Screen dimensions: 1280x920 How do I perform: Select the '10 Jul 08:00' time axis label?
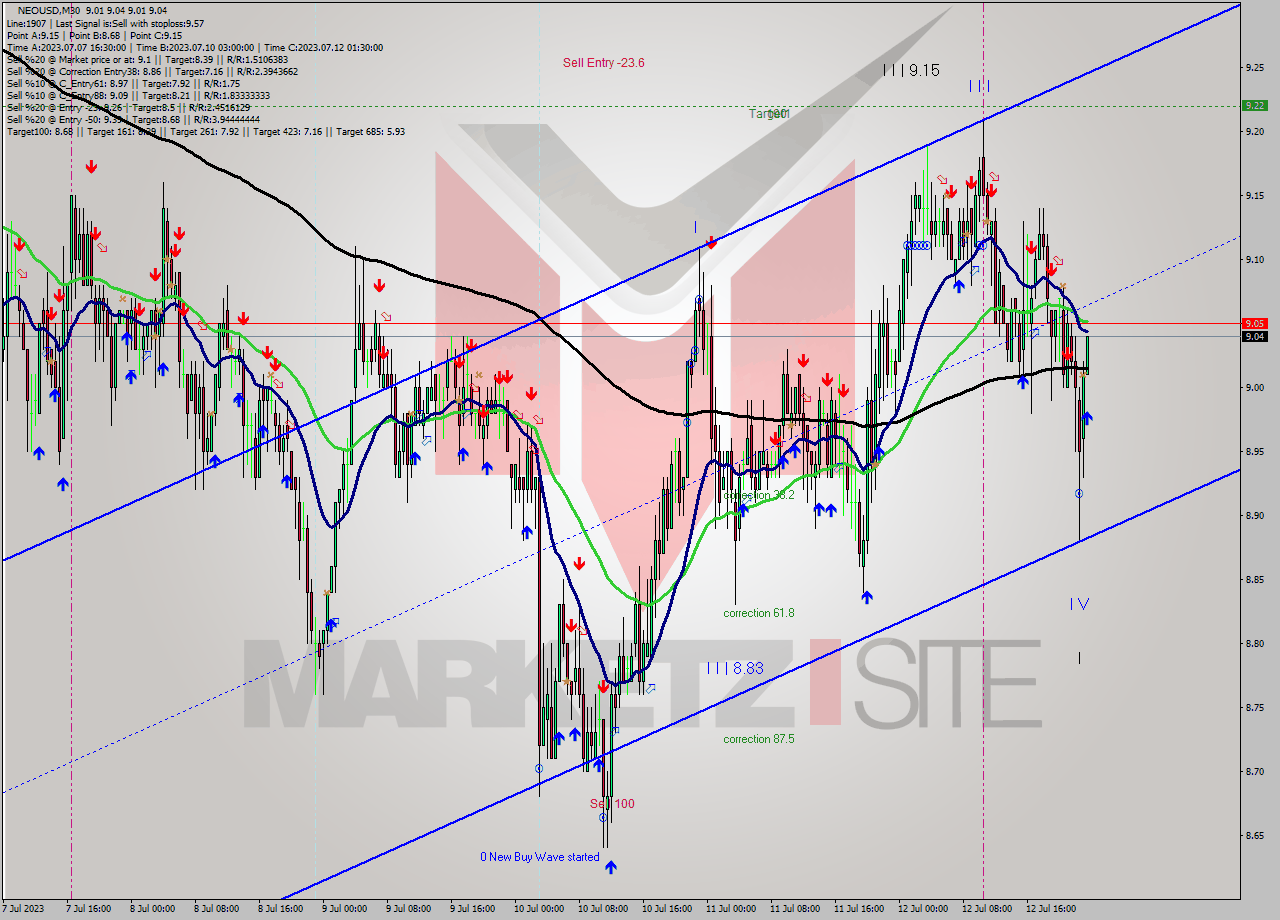pyautogui.click(x=603, y=909)
